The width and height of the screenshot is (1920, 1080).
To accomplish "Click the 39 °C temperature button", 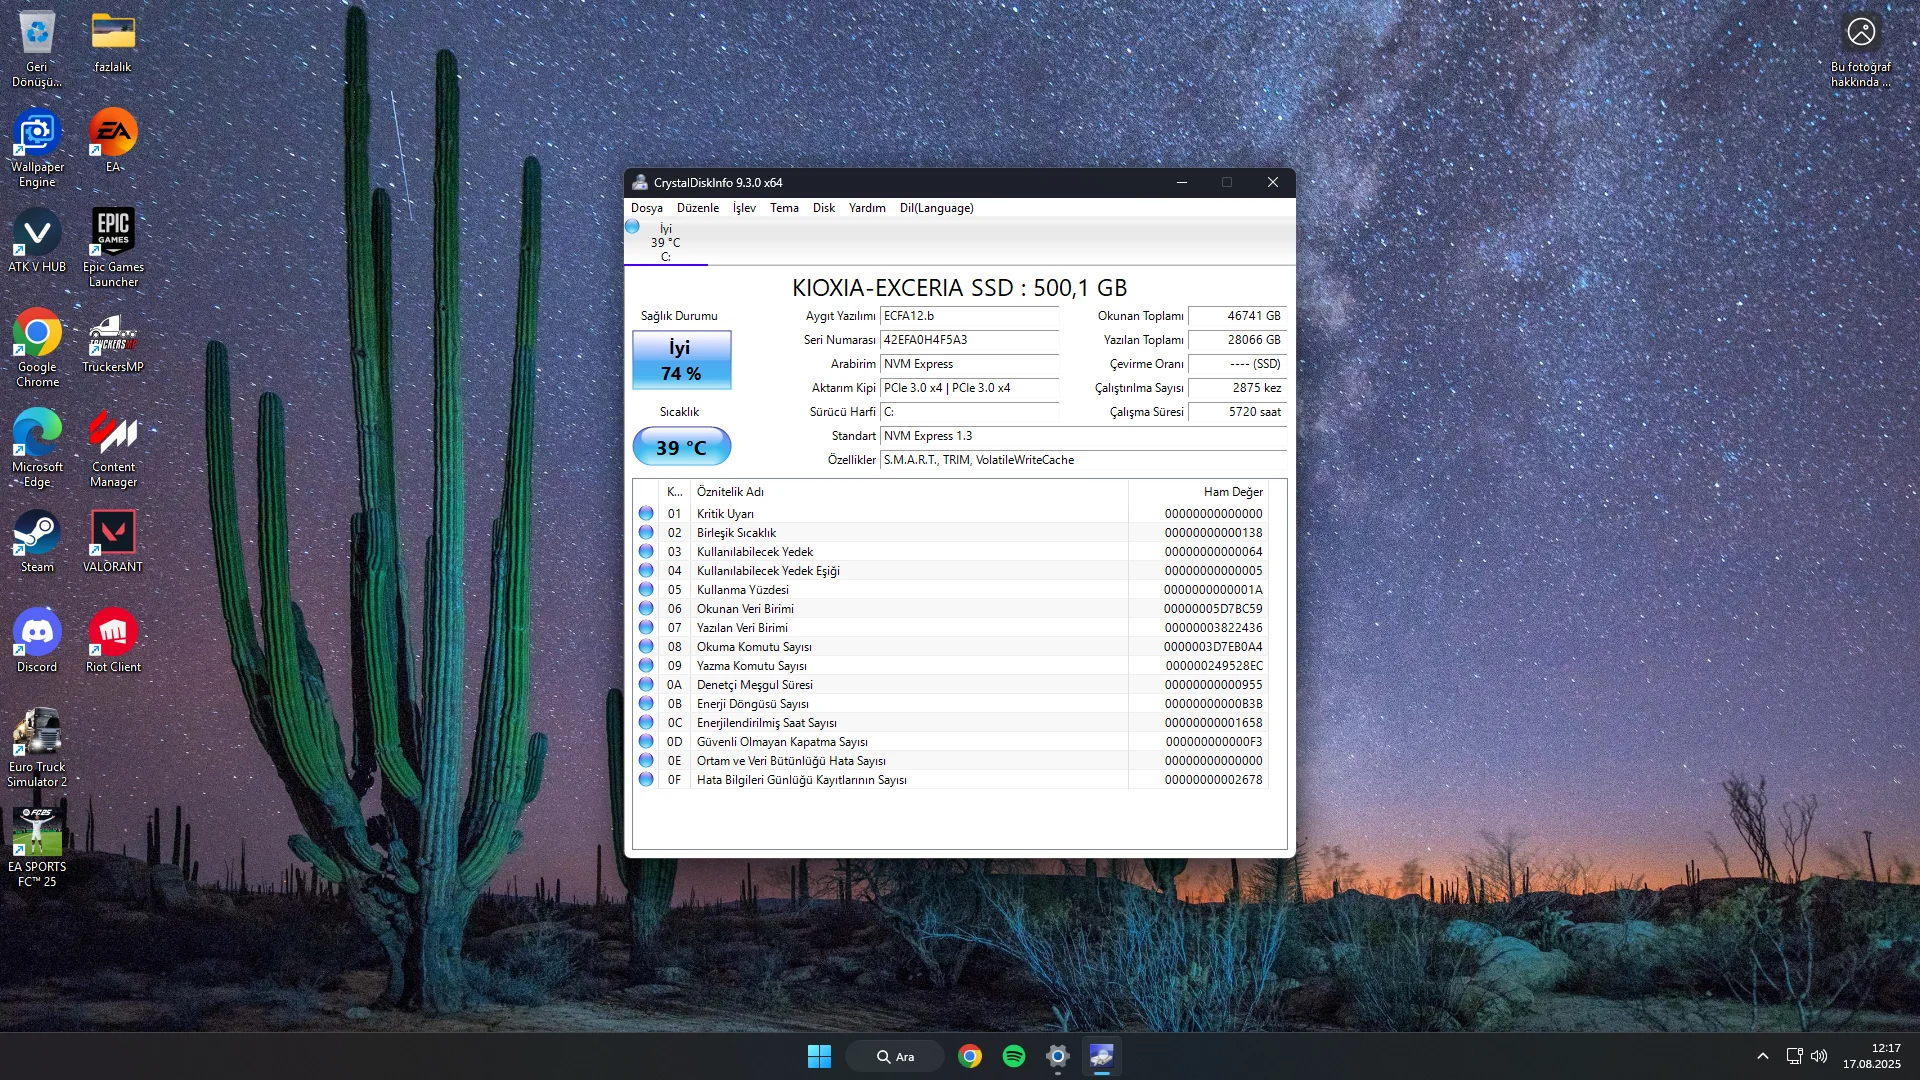I will [681, 447].
